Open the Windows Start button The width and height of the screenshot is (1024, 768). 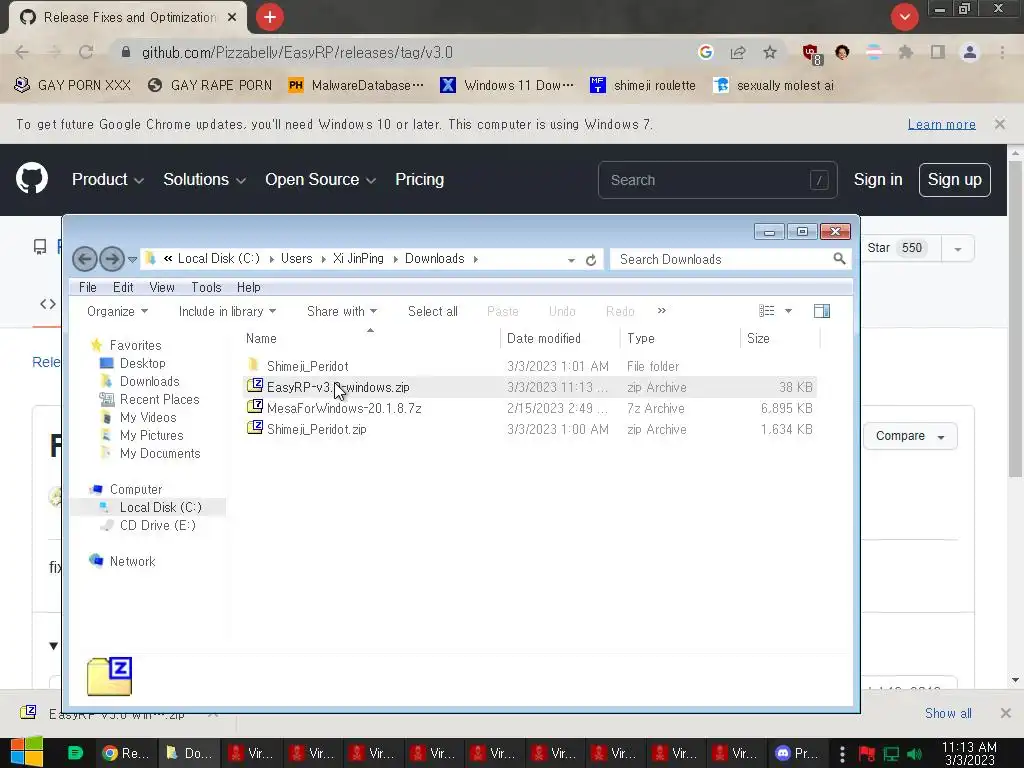pos(26,752)
